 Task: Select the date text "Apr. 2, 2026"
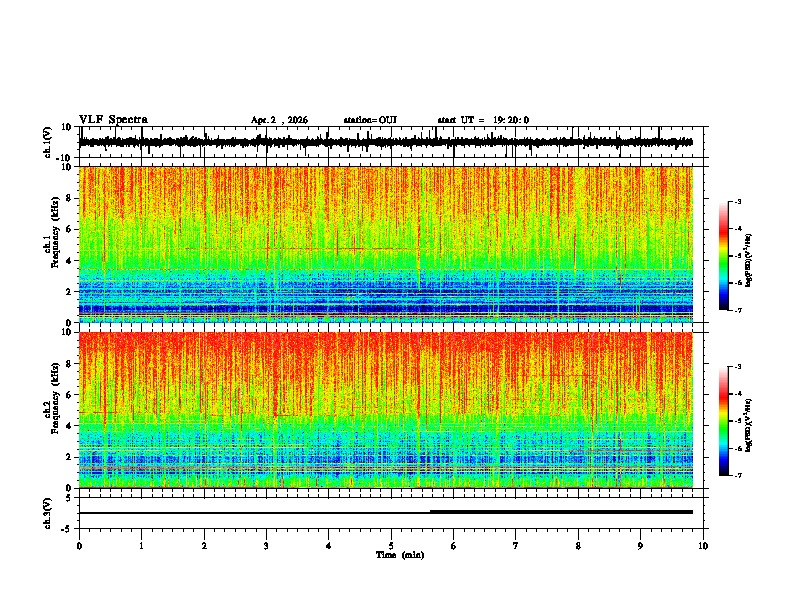279,120
